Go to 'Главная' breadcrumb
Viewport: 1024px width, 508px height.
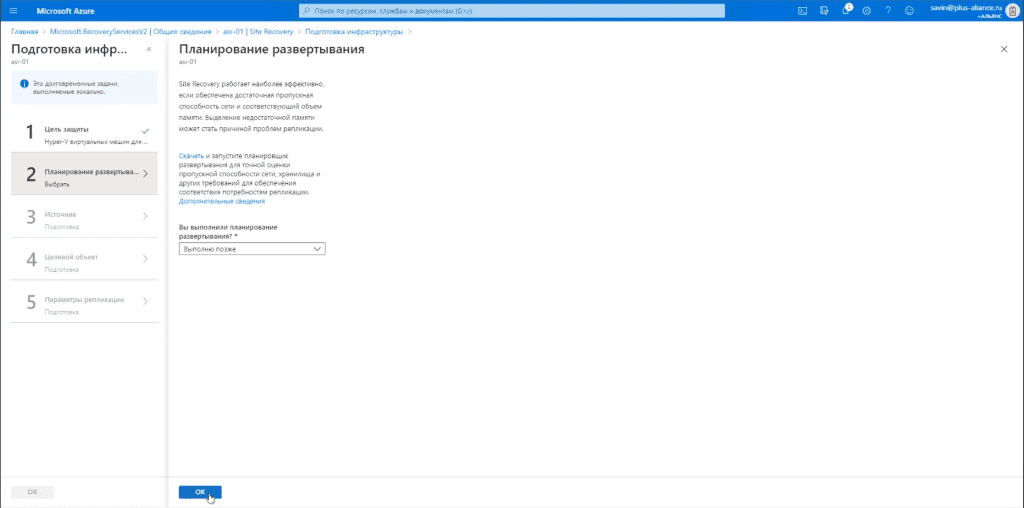pyautogui.click(x=24, y=31)
